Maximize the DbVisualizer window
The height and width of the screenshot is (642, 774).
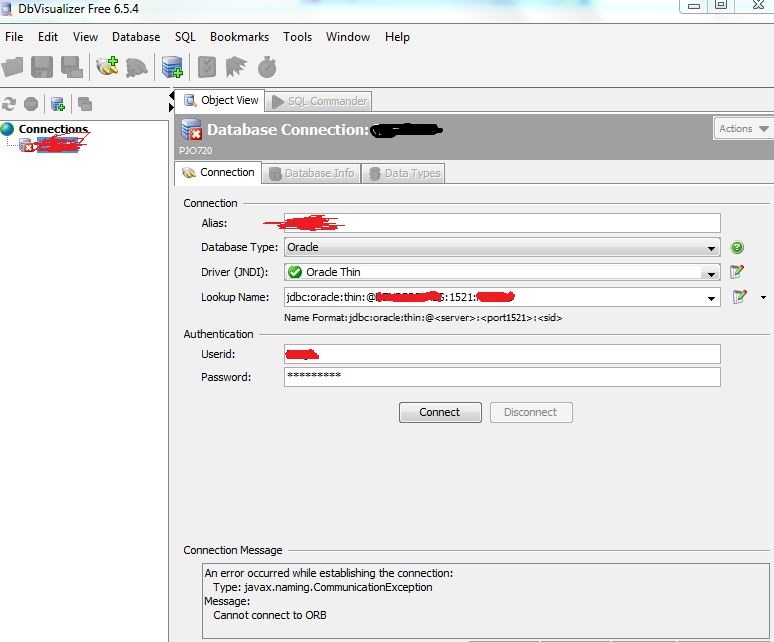point(721,5)
